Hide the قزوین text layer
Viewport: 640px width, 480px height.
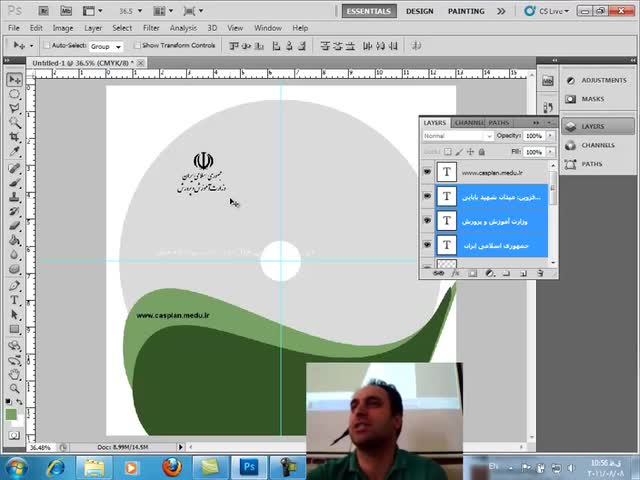tap(427, 196)
